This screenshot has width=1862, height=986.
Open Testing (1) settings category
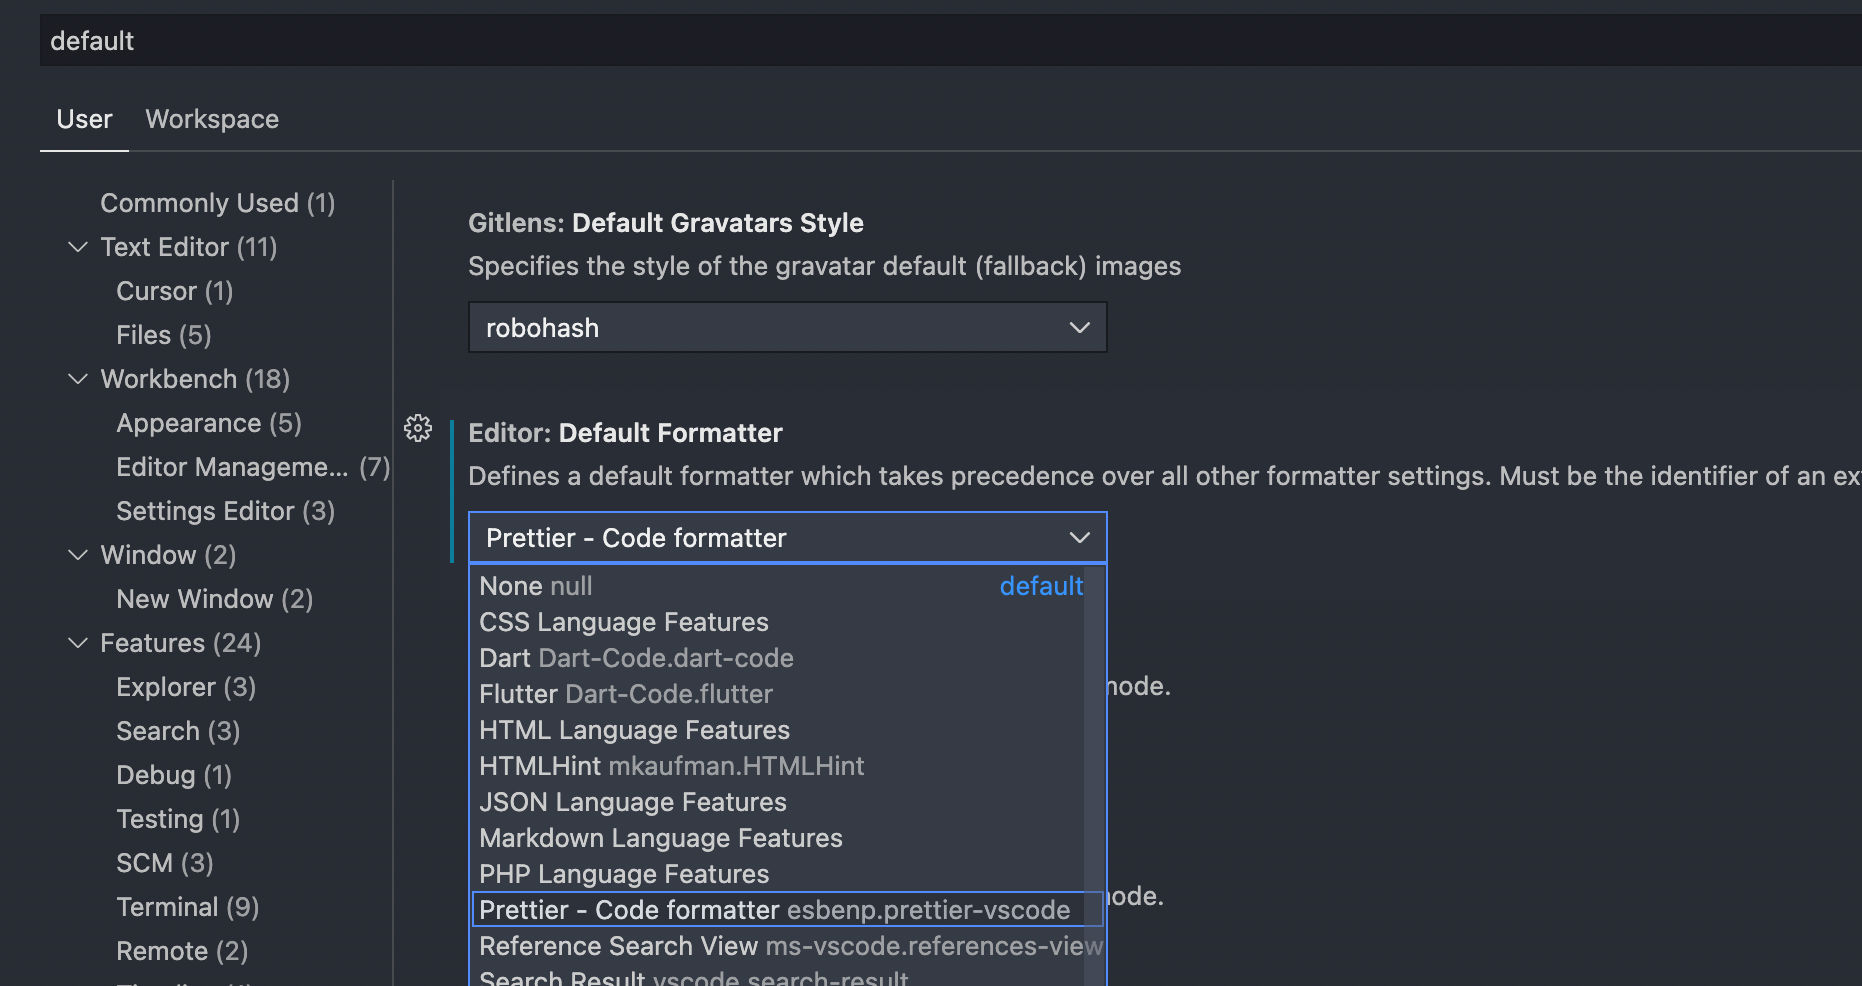[178, 819]
